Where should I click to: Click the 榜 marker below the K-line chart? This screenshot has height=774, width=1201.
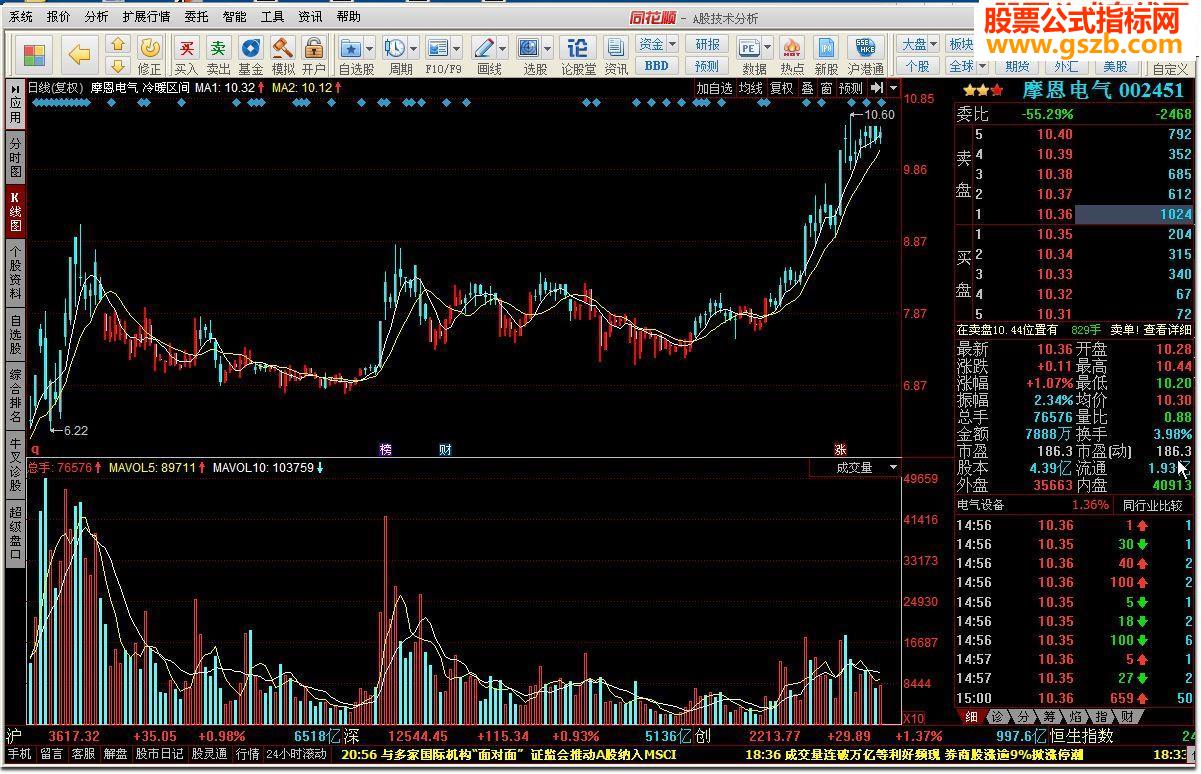(386, 450)
